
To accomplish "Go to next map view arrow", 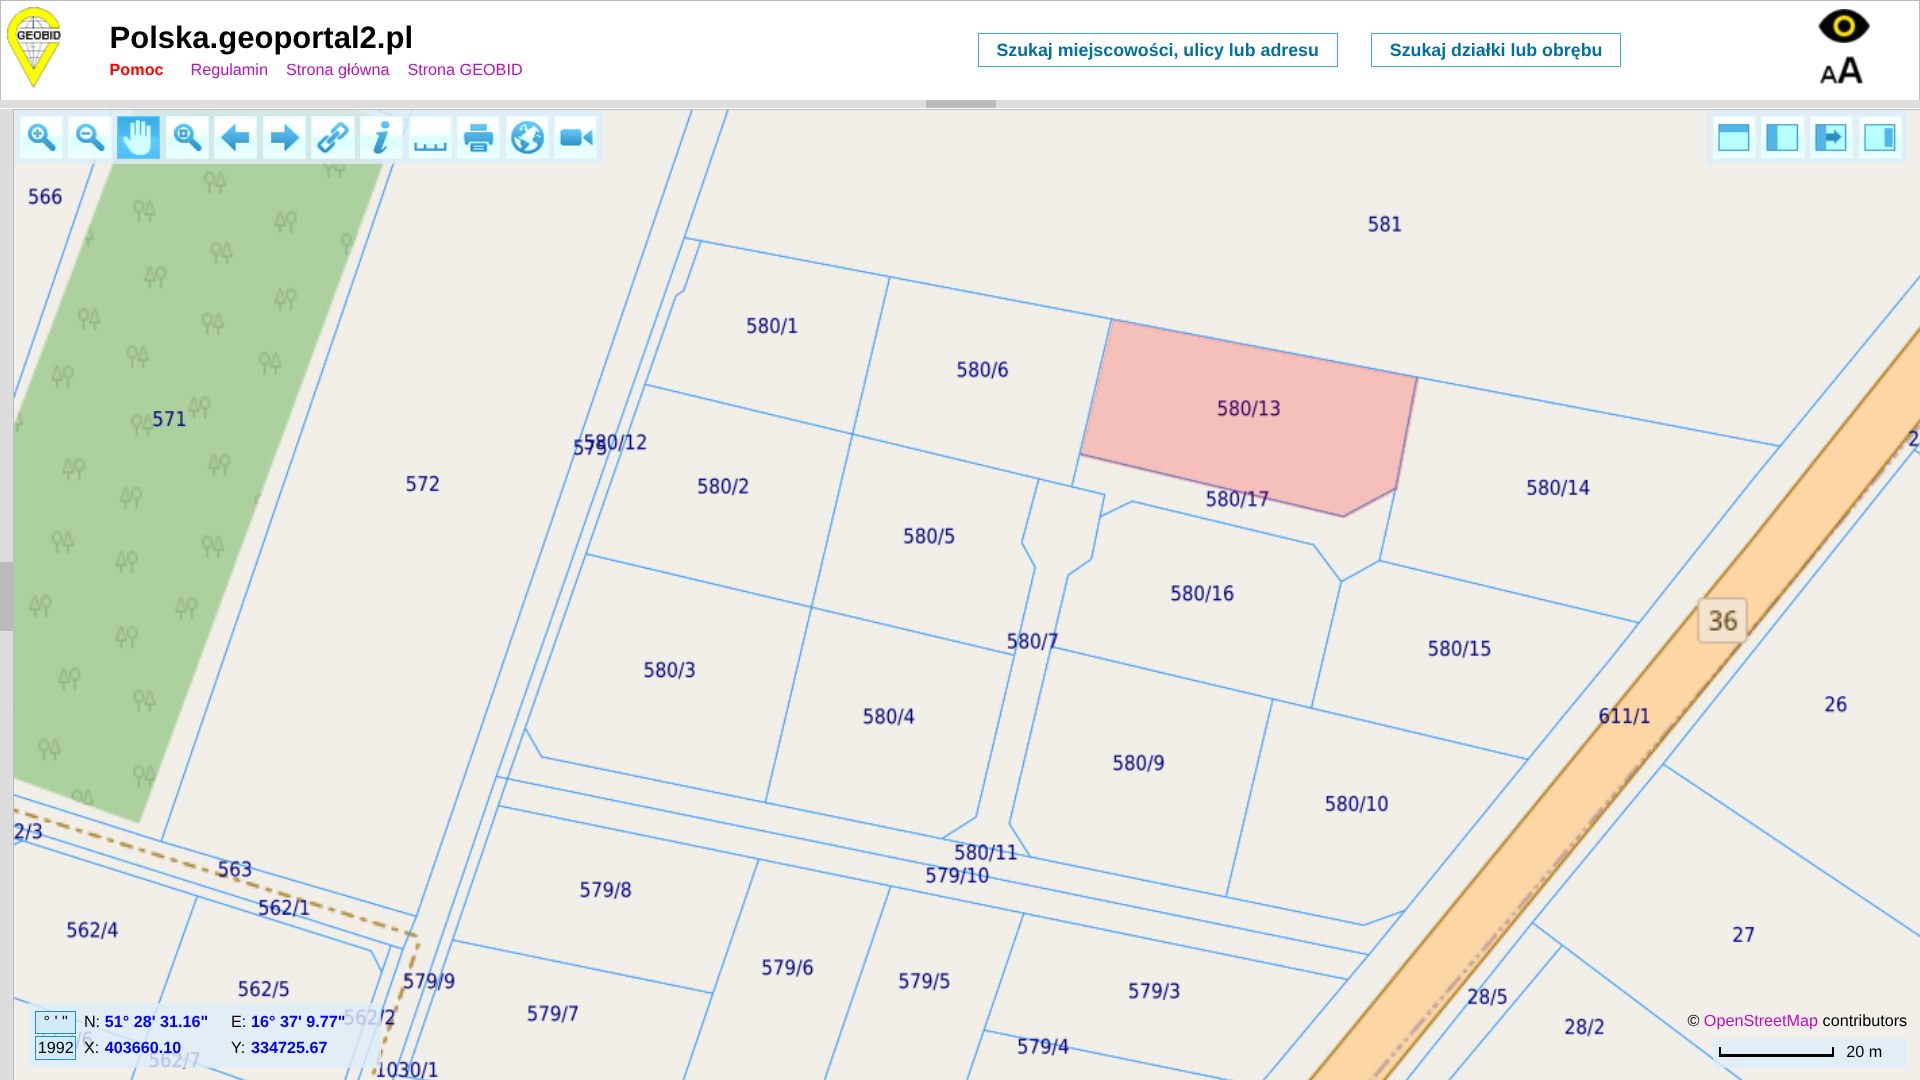I will (284, 138).
